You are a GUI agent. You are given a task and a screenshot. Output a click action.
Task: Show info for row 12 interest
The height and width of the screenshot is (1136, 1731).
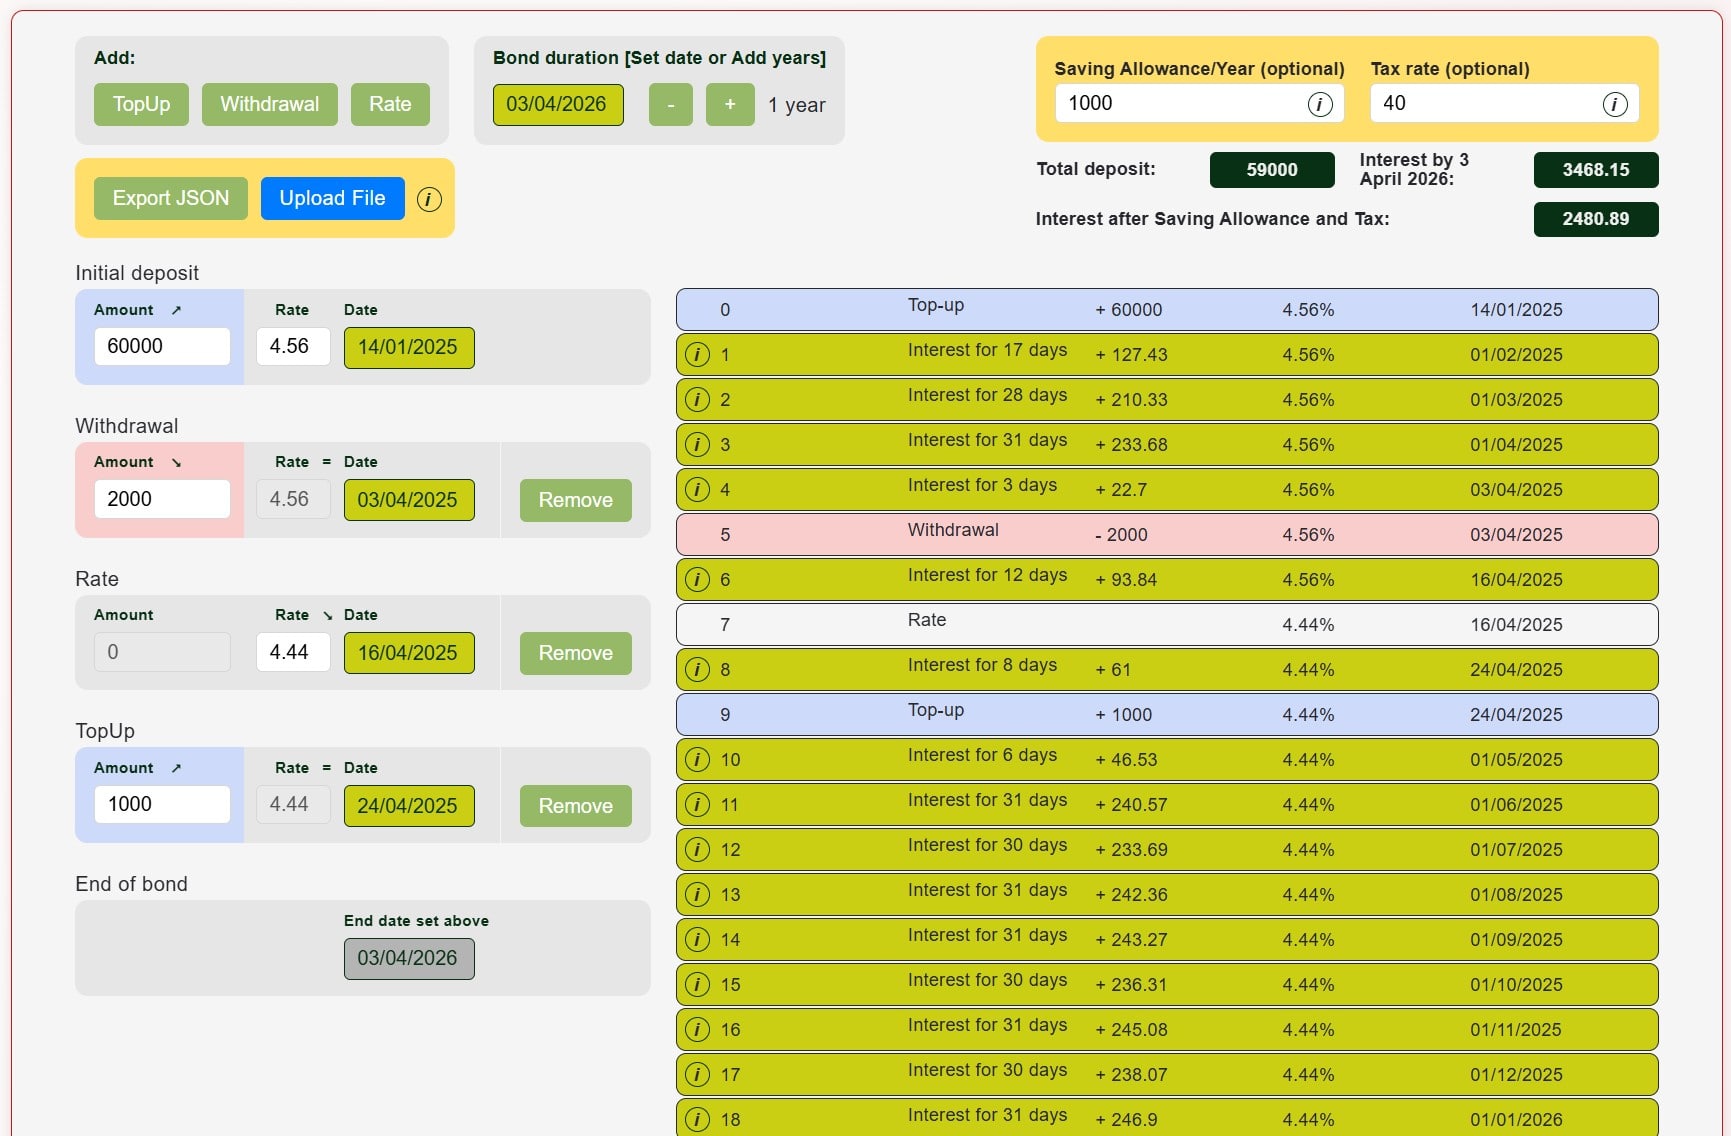697,850
